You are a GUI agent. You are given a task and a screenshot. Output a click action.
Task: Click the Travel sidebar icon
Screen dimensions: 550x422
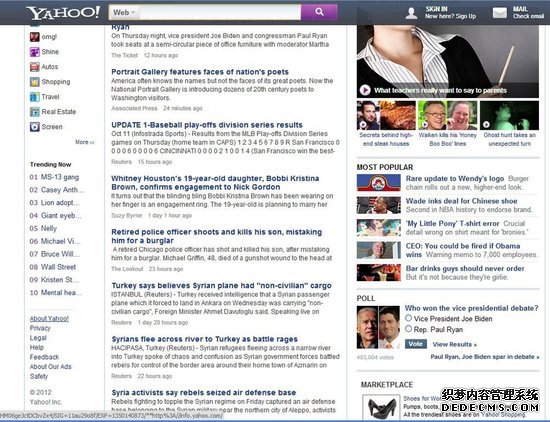(x=34, y=97)
